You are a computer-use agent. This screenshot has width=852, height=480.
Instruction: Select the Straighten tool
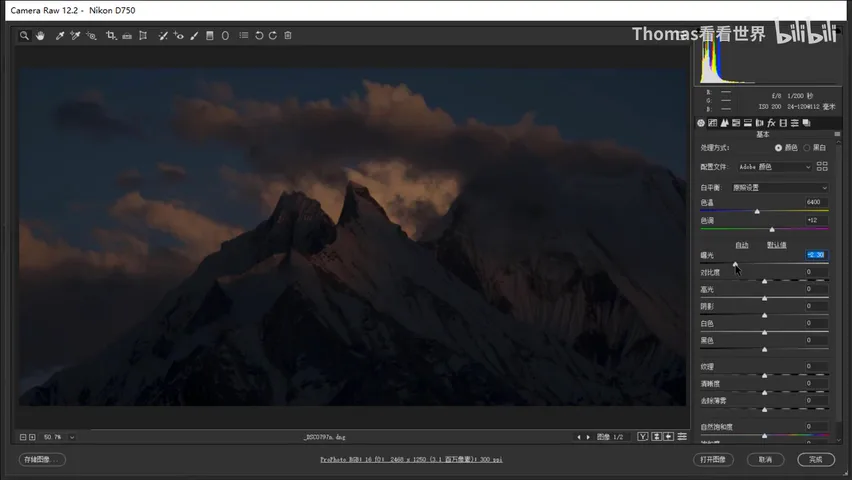(127, 35)
